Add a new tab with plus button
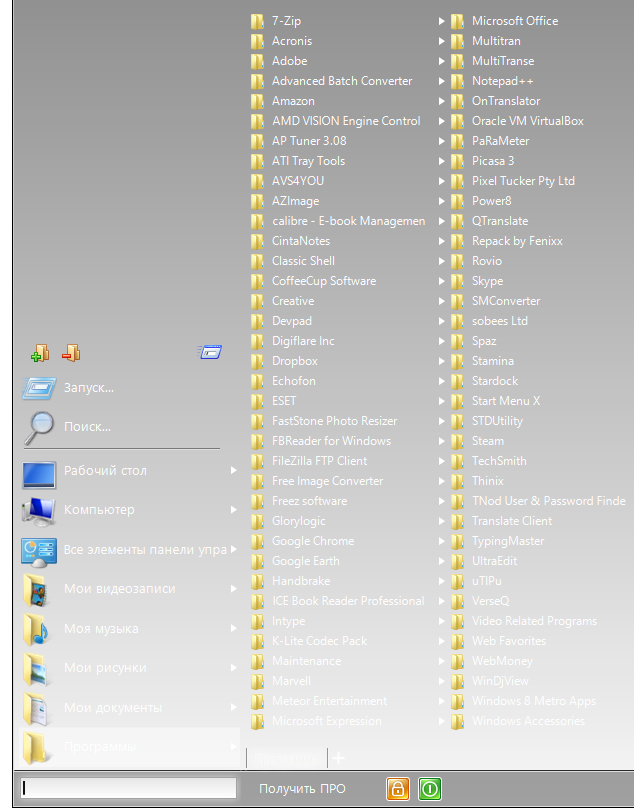The width and height of the screenshot is (634, 808). (339, 758)
